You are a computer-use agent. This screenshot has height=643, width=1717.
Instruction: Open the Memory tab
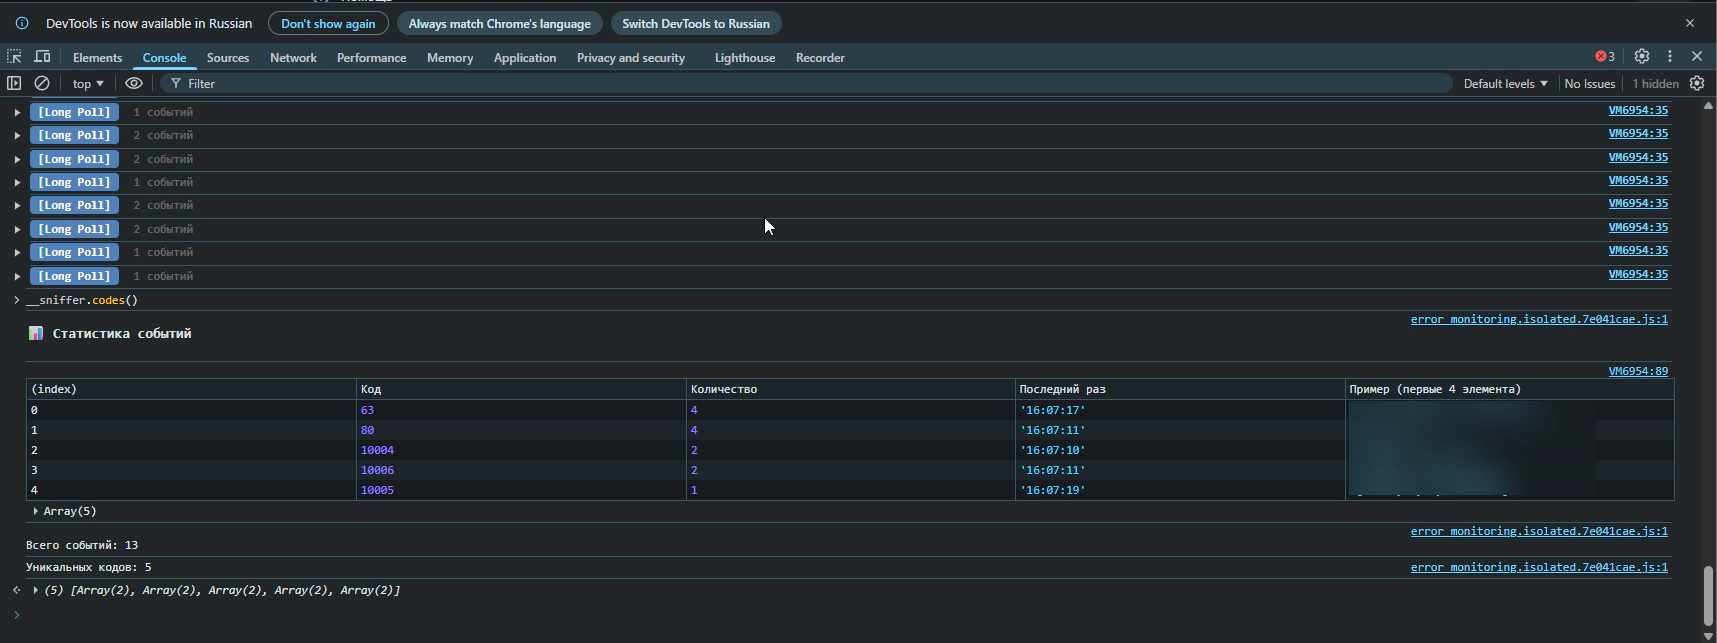pyautogui.click(x=450, y=57)
